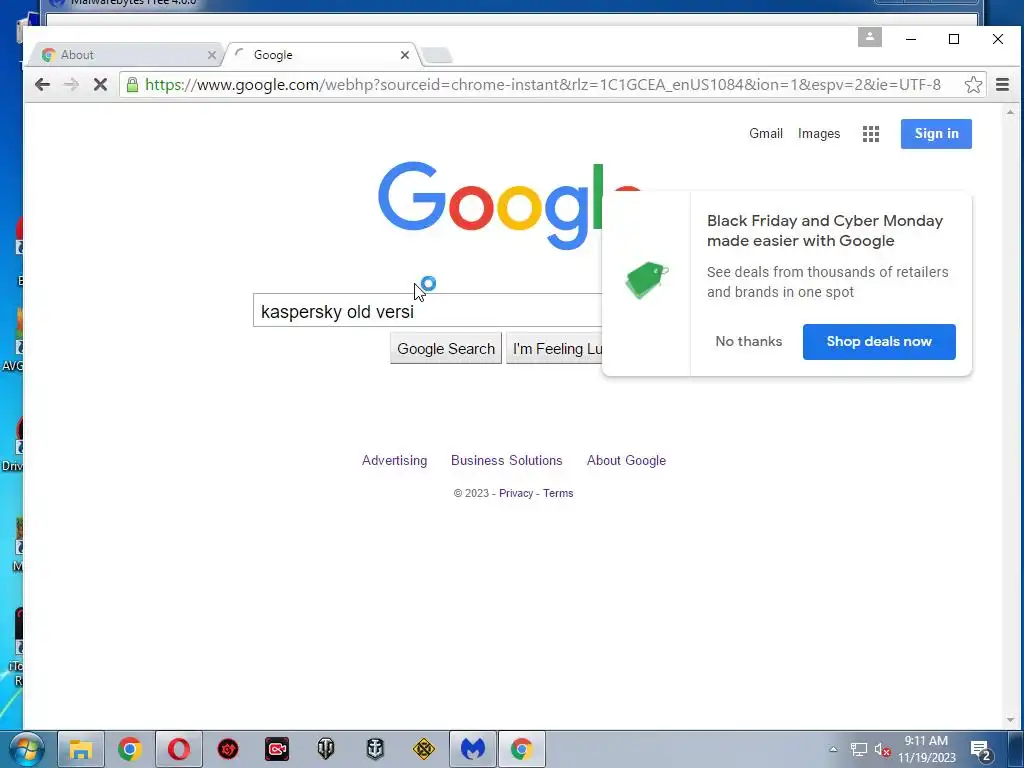1024x768 pixels.
Task: Dismiss the promo with No thanks
Action: point(748,342)
